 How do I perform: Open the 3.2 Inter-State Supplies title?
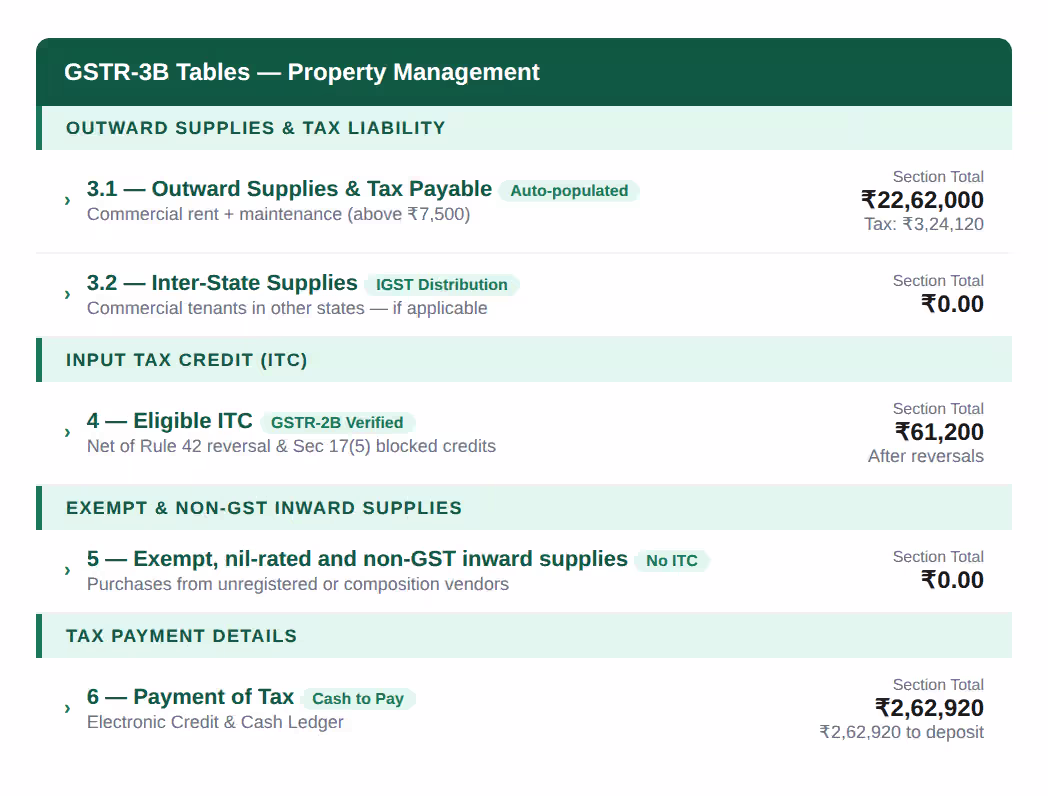pos(222,283)
